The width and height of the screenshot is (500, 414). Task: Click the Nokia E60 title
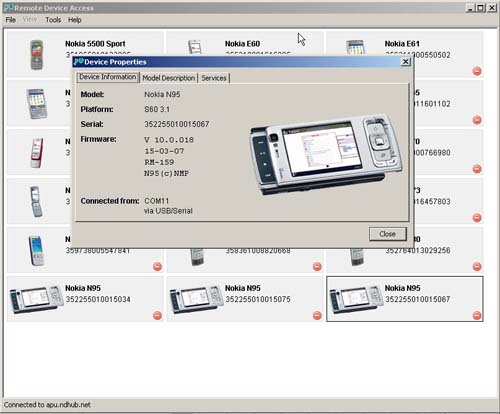(x=242, y=44)
